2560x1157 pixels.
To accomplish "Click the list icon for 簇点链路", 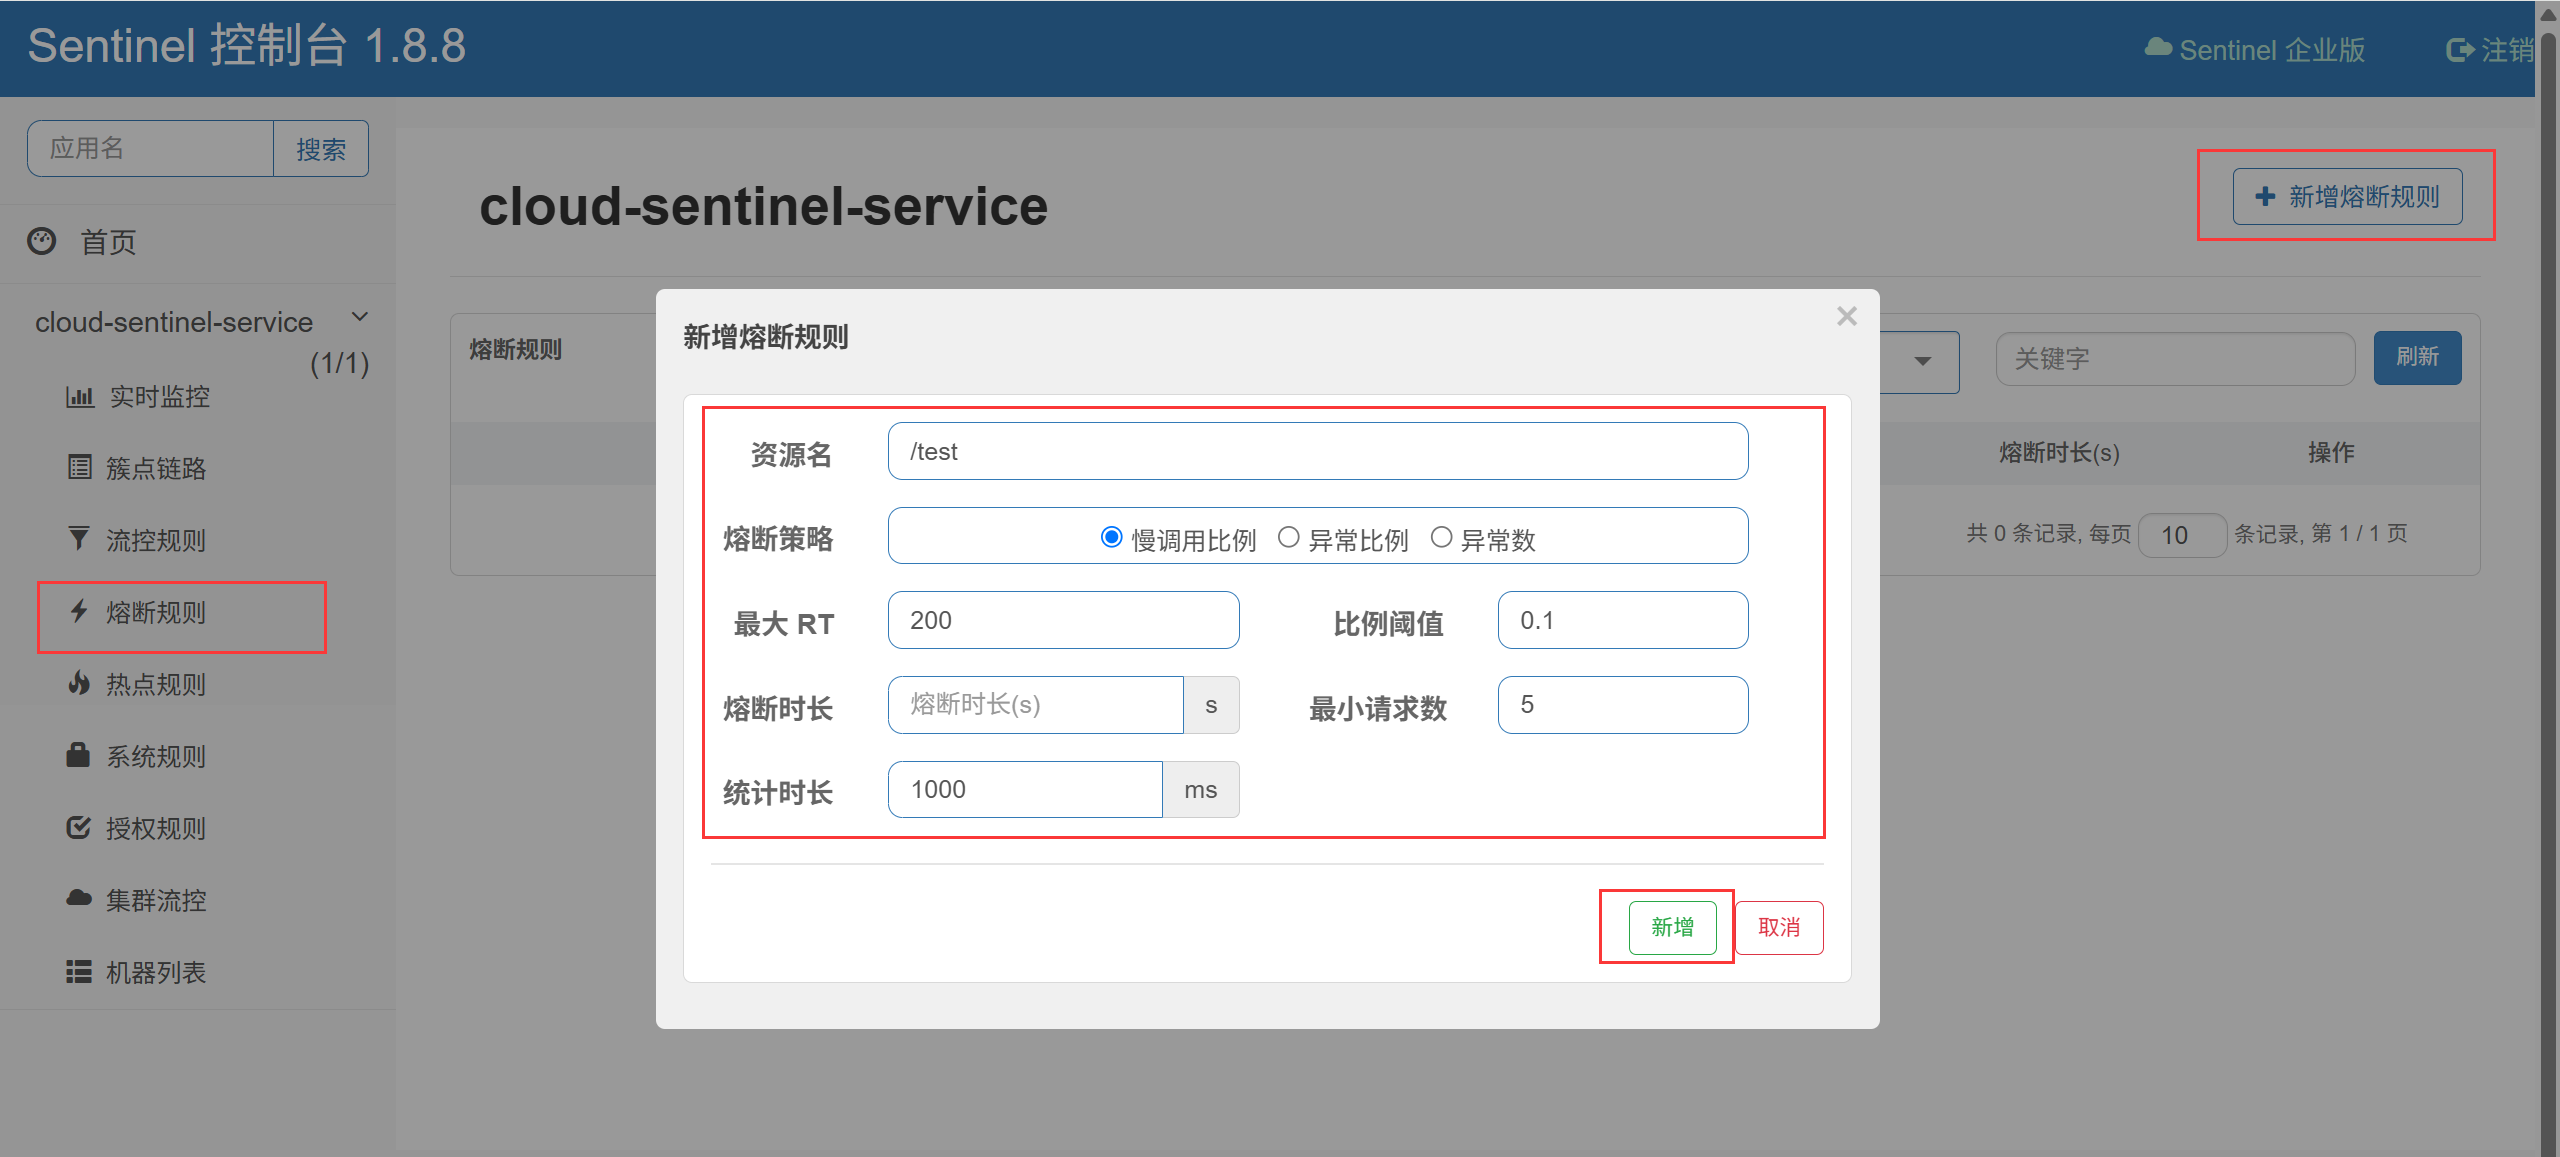I will pyautogui.click(x=80, y=468).
